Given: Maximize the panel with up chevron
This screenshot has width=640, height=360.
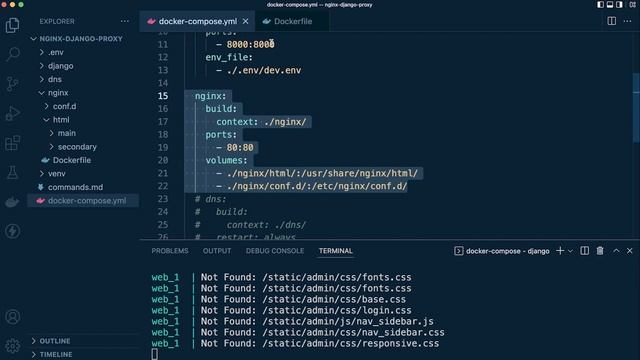Looking at the screenshot, I should (616, 251).
